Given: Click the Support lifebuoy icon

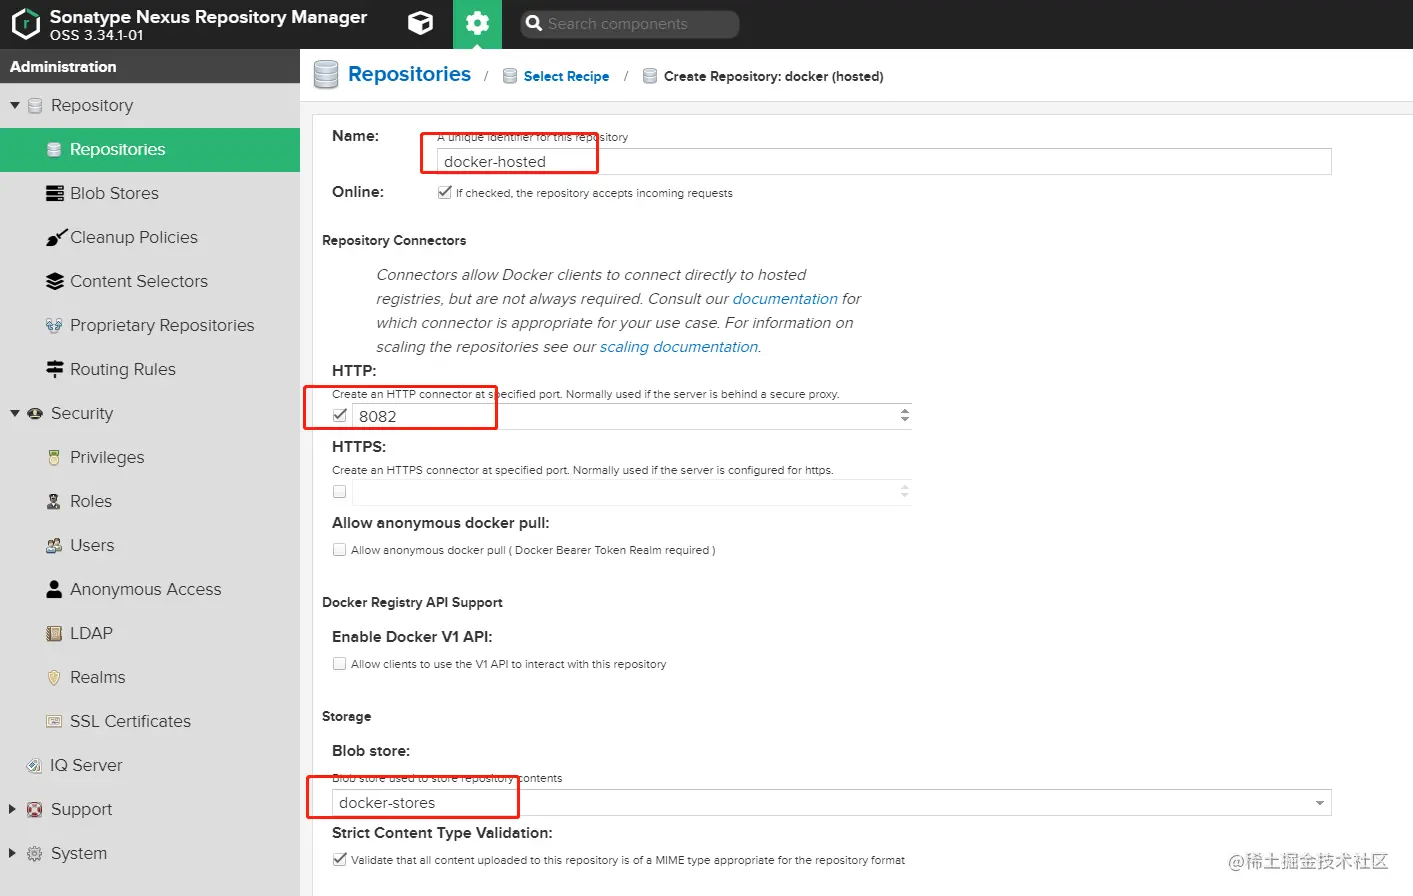Looking at the screenshot, I should pyautogui.click(x=35, y=810).
